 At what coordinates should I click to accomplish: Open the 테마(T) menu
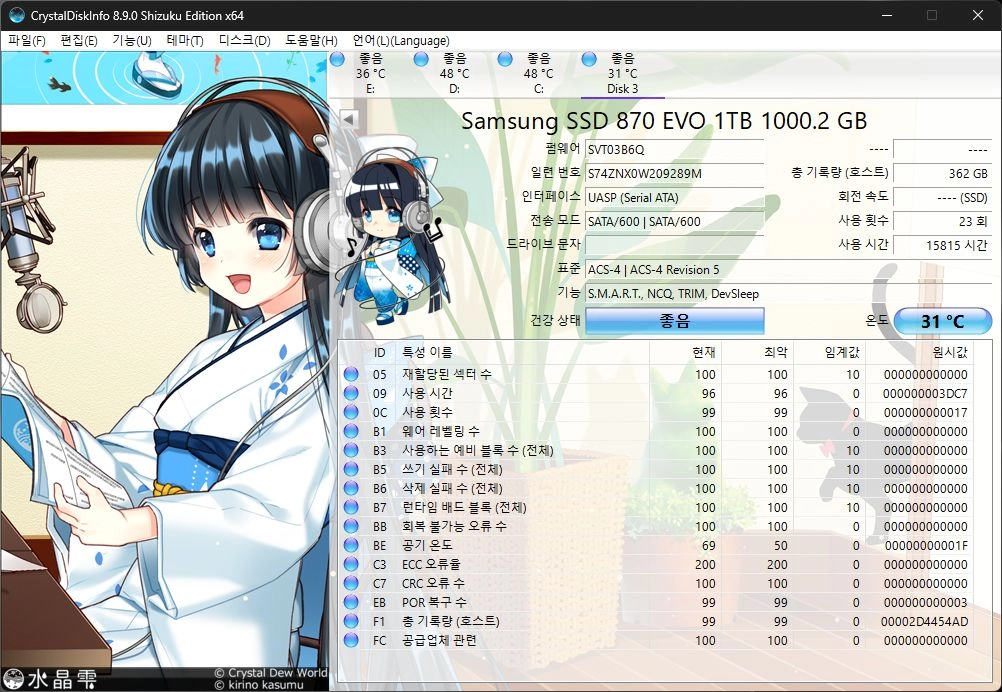coord(185,41)
